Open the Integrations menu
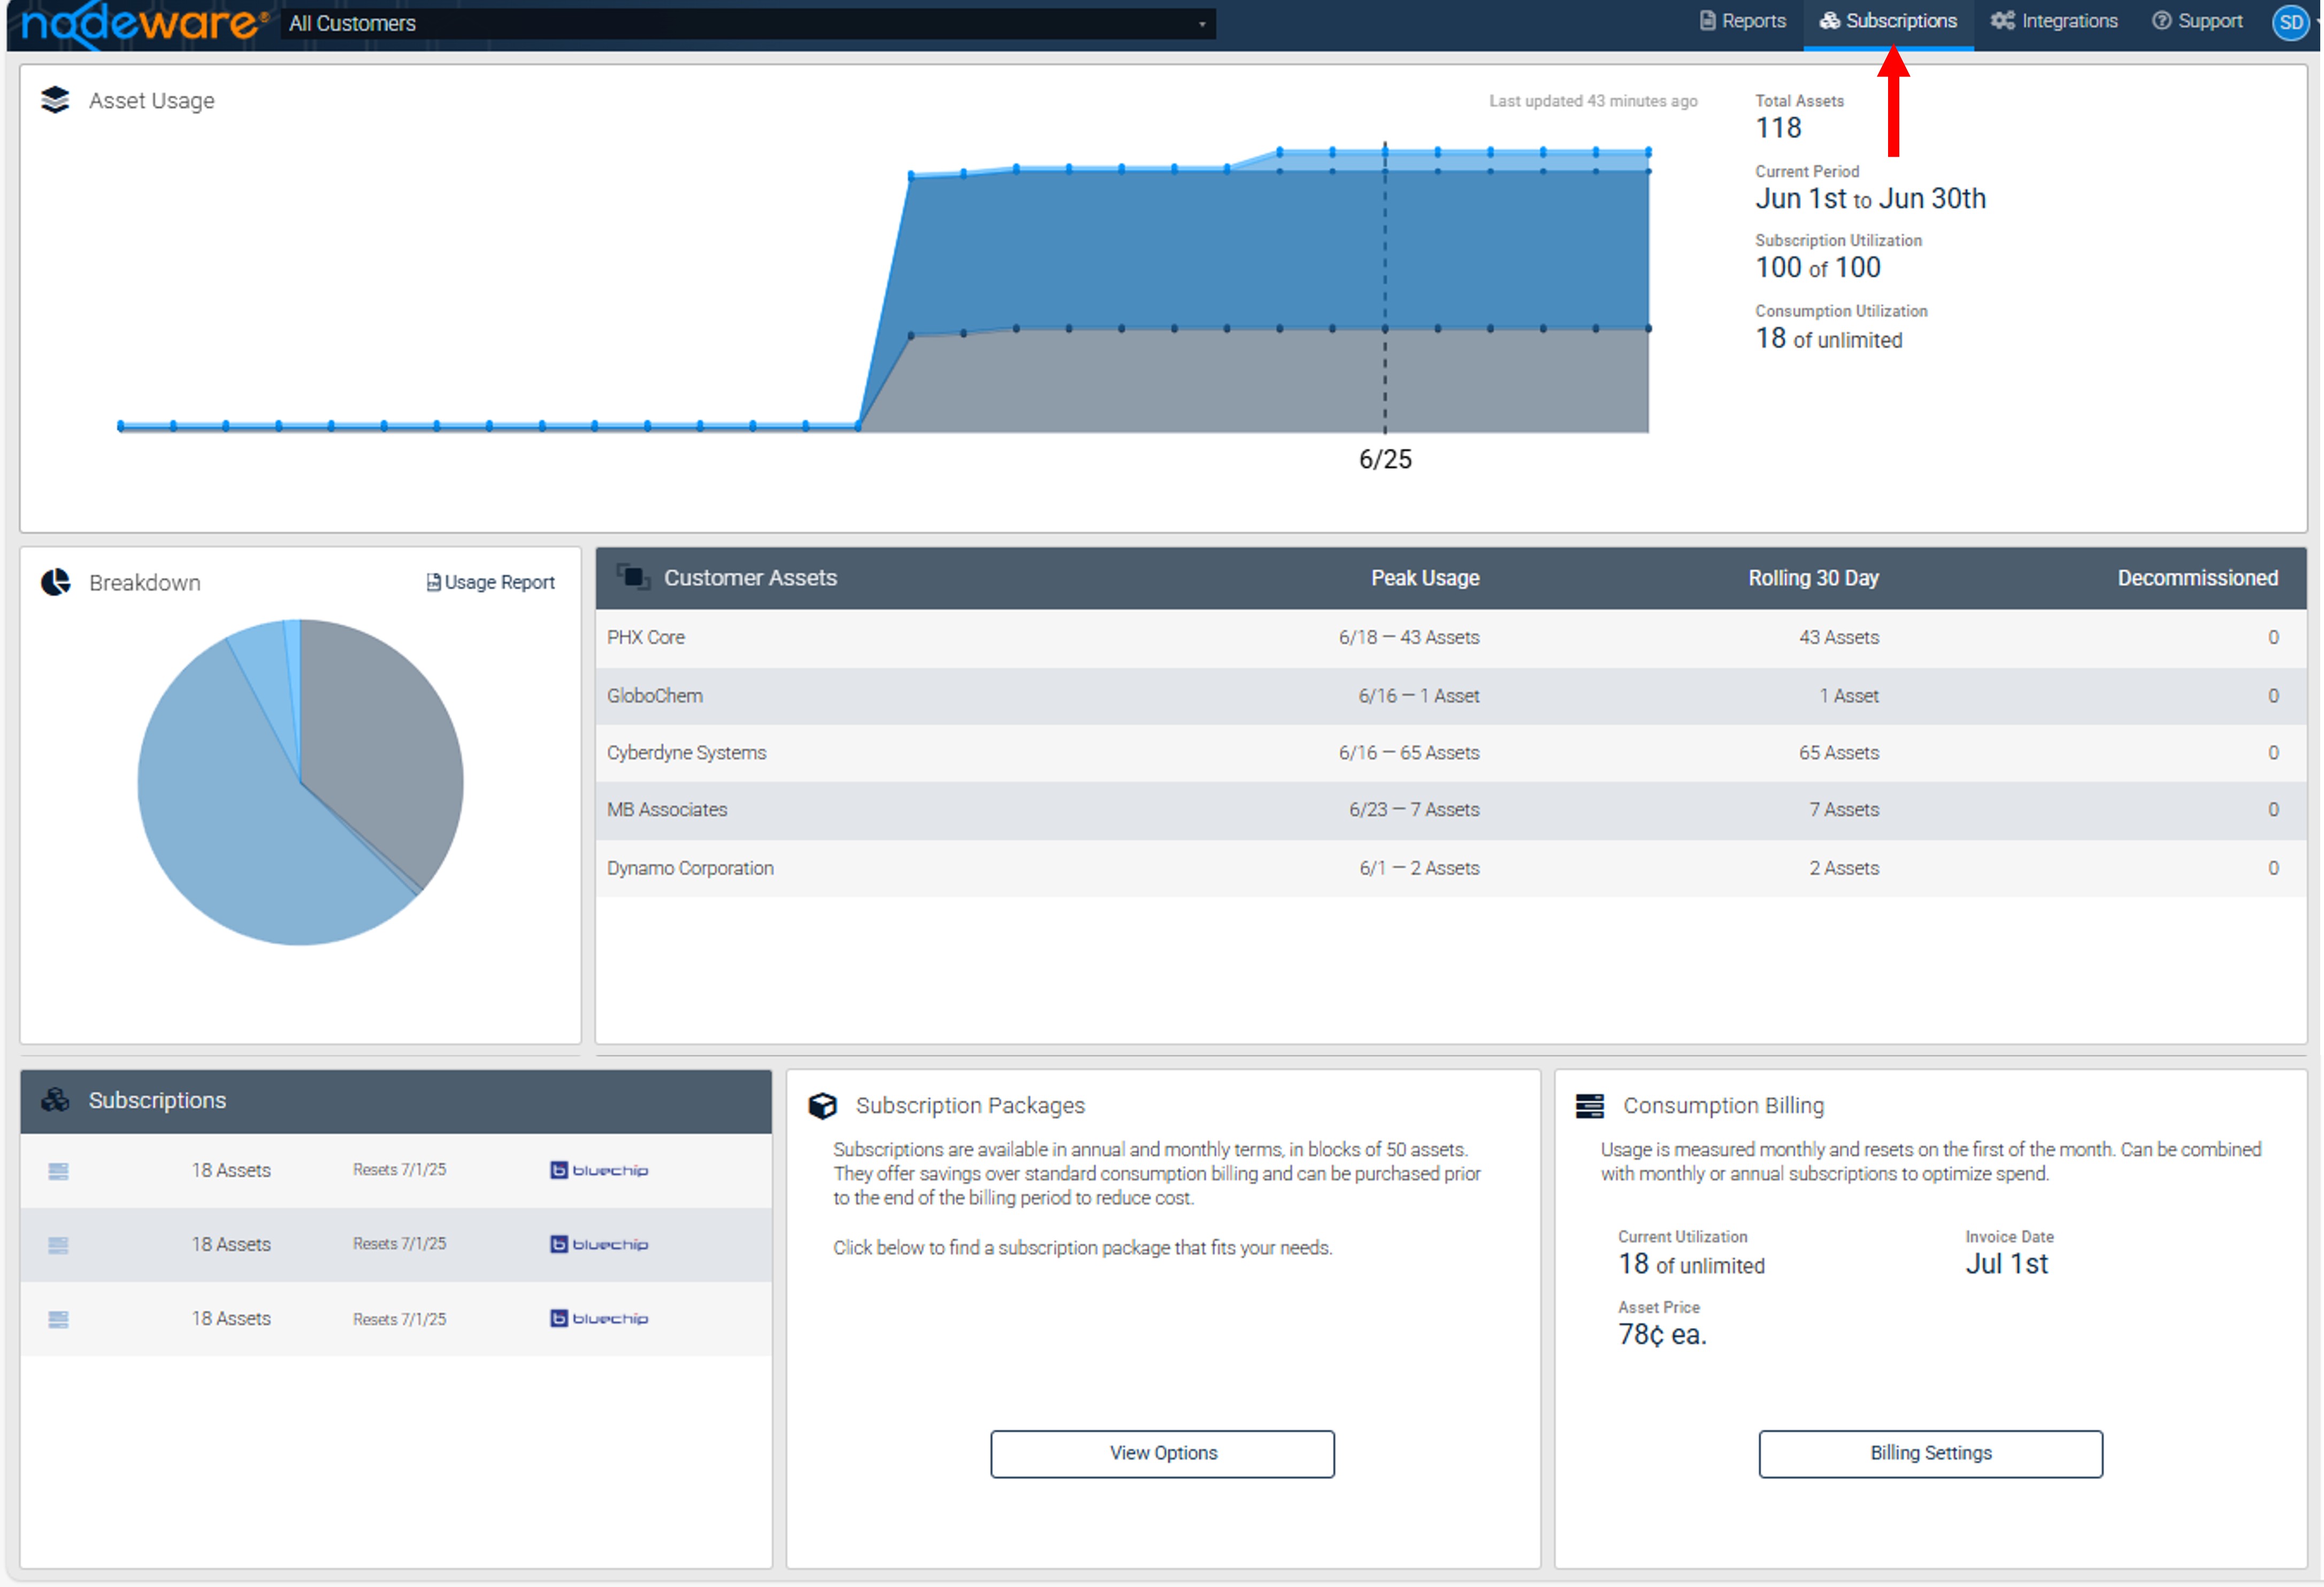This screenshot has width=2324, height=1587. click(2054, 21)
